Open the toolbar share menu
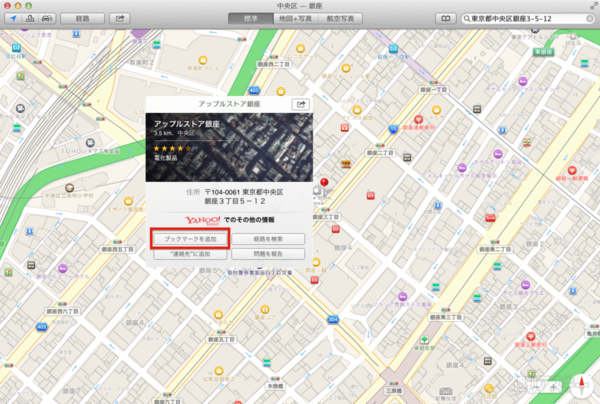This screenshot has width=600, height=404. [x=120, y=18]
